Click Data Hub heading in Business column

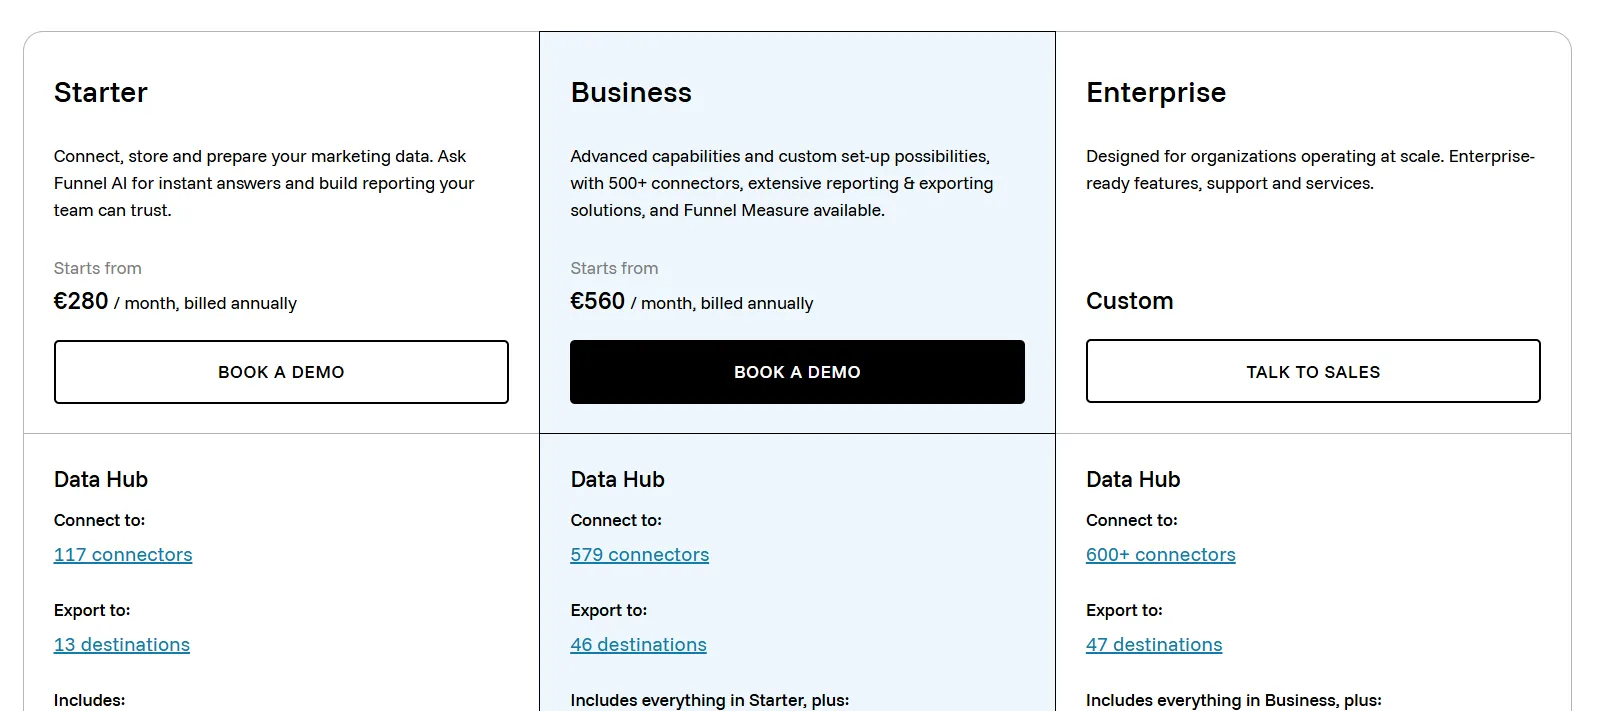click(617, 480)
